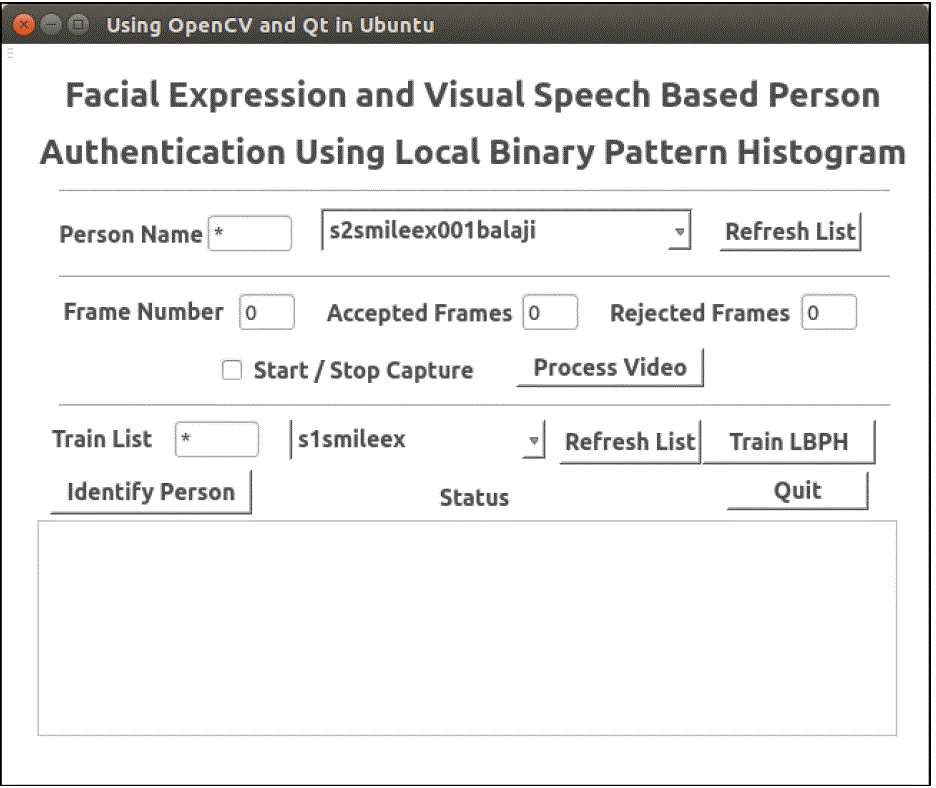This screenshot has height=788, width=936.
Task: Minimize the application window
Action: [51, 24]
